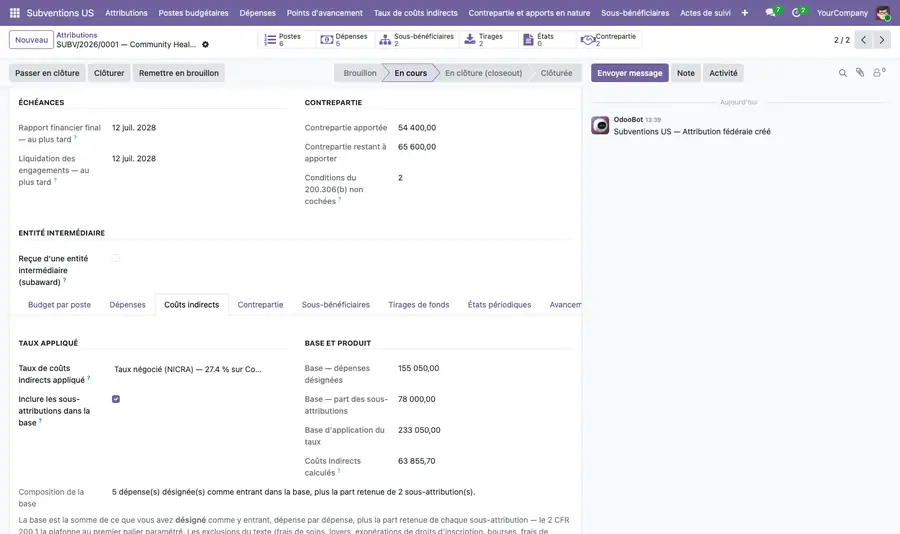
Task: Toggle Reçue d'une entité intermédiaire checkbox
Action: pyautogui.click(x=116, y=258)
